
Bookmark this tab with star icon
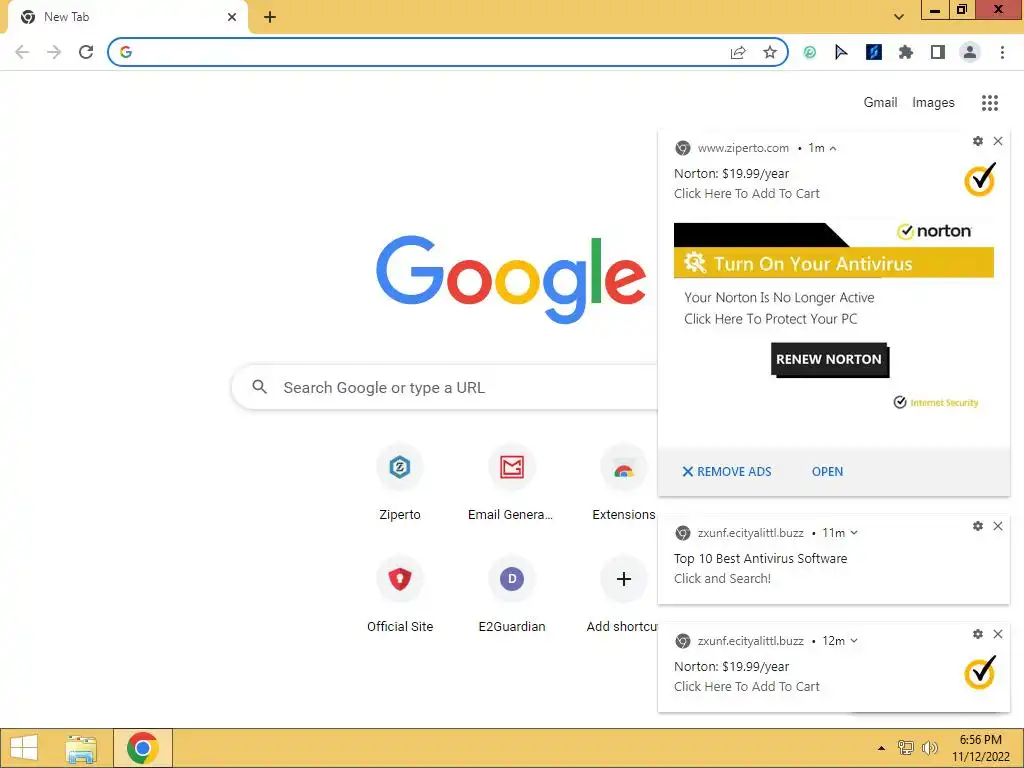click(x=770, y=52)
